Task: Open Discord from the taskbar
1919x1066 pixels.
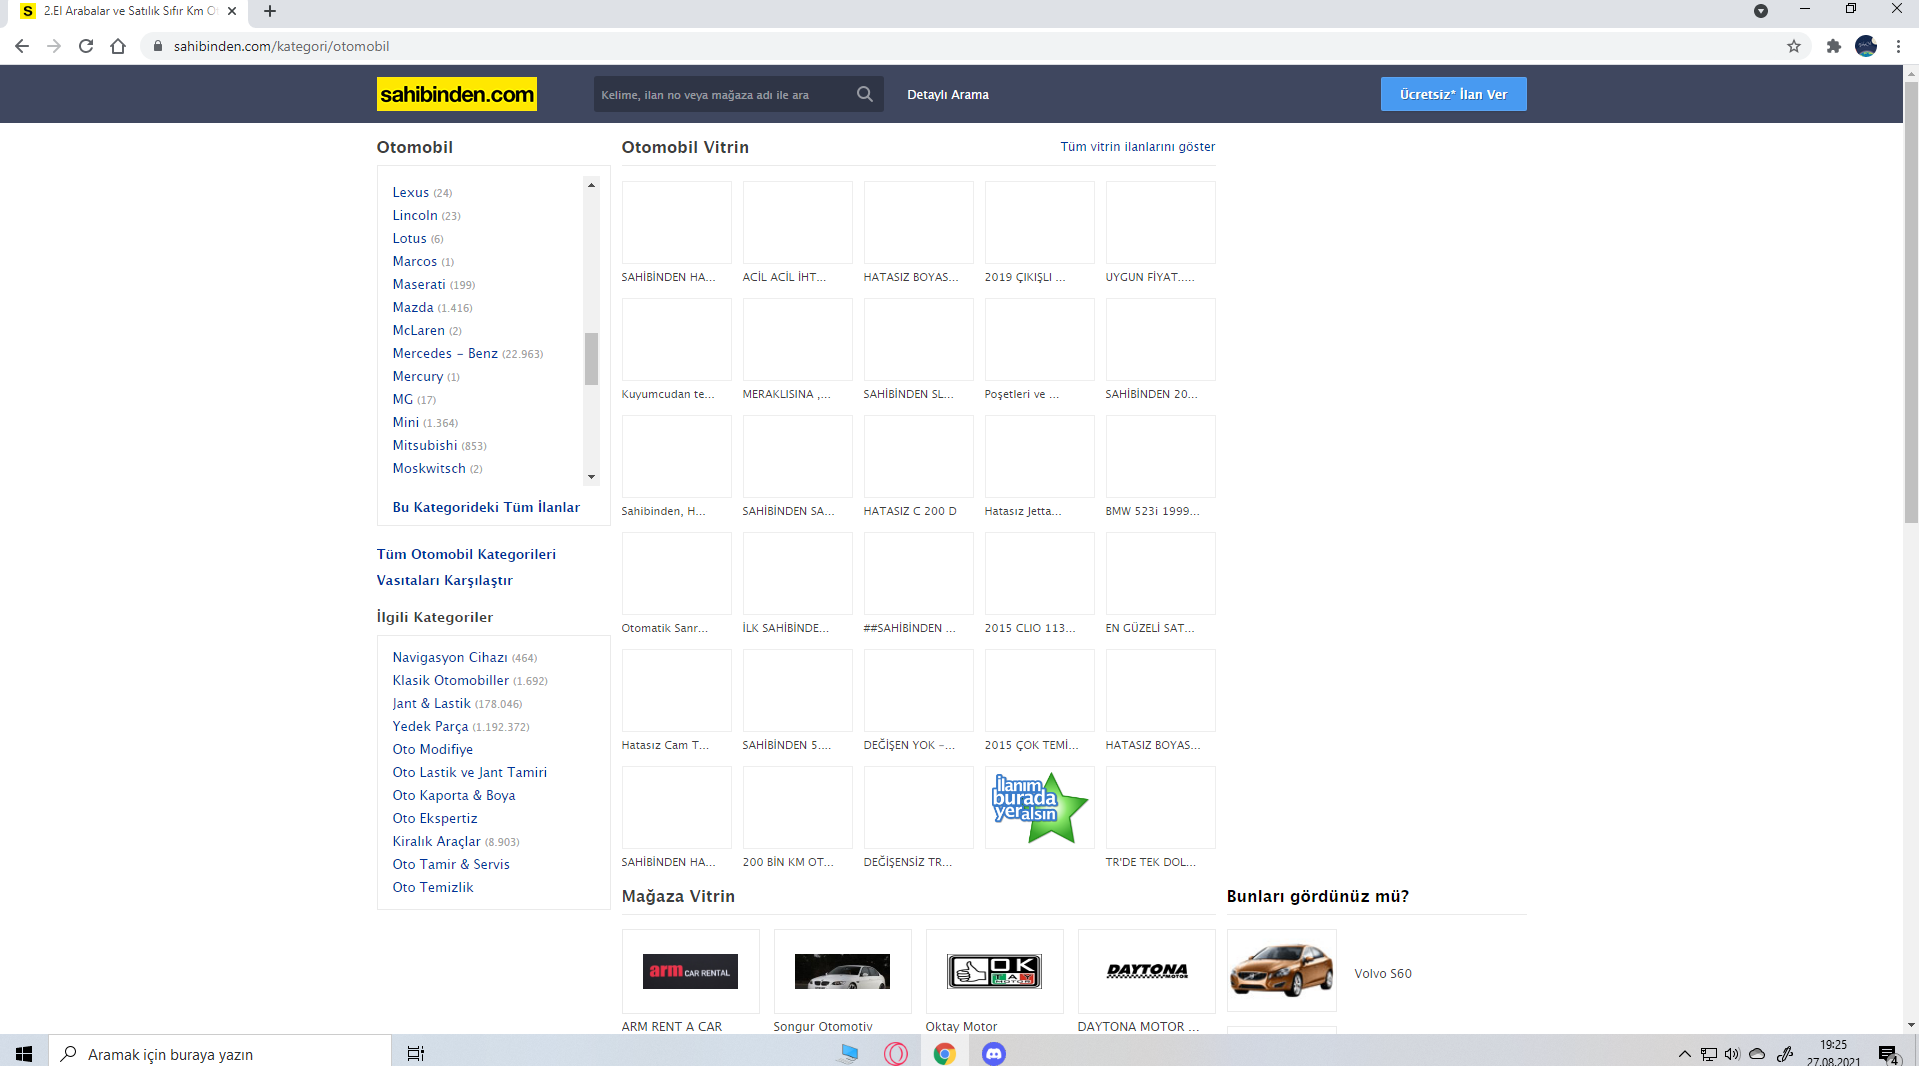Action: (x=994, y=1053)
